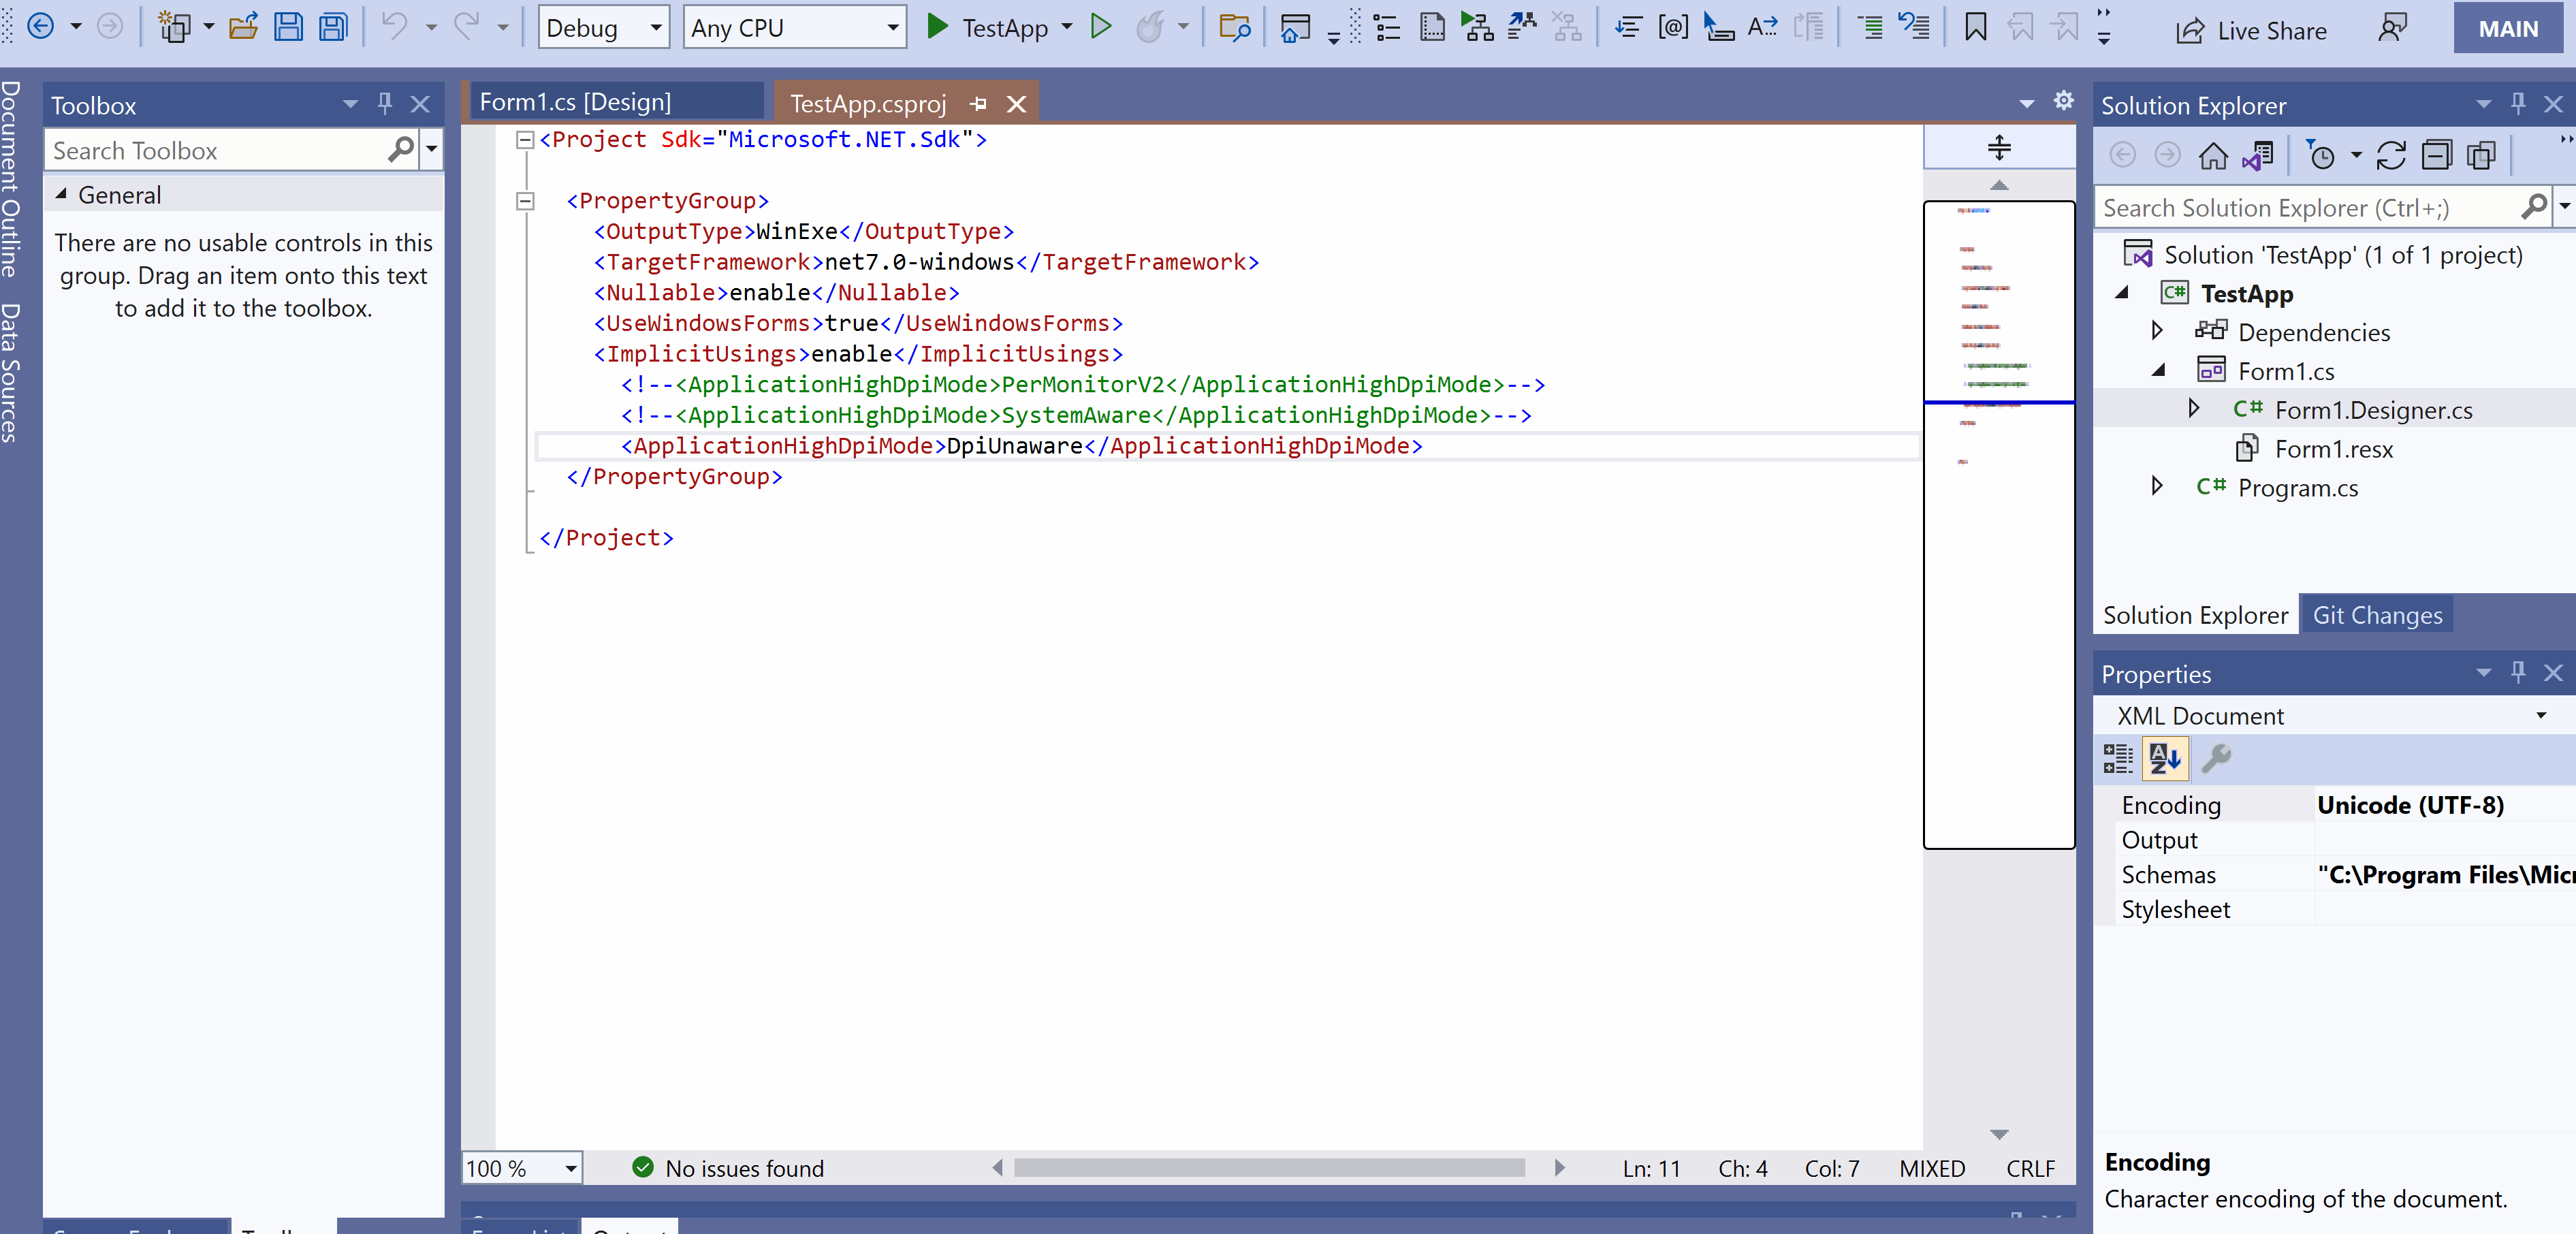Expand the Dependencies node
Image resolution: width=2576 pixels, height=1234 pixels.
2157,331
